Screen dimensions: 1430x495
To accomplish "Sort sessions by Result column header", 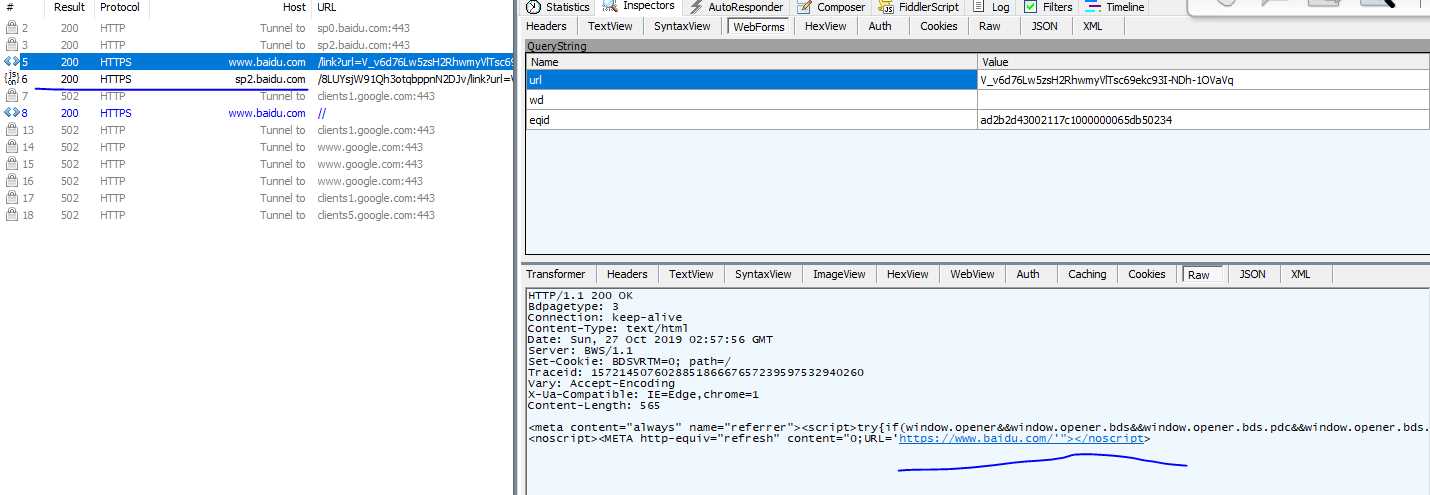I will coord(70,7).
